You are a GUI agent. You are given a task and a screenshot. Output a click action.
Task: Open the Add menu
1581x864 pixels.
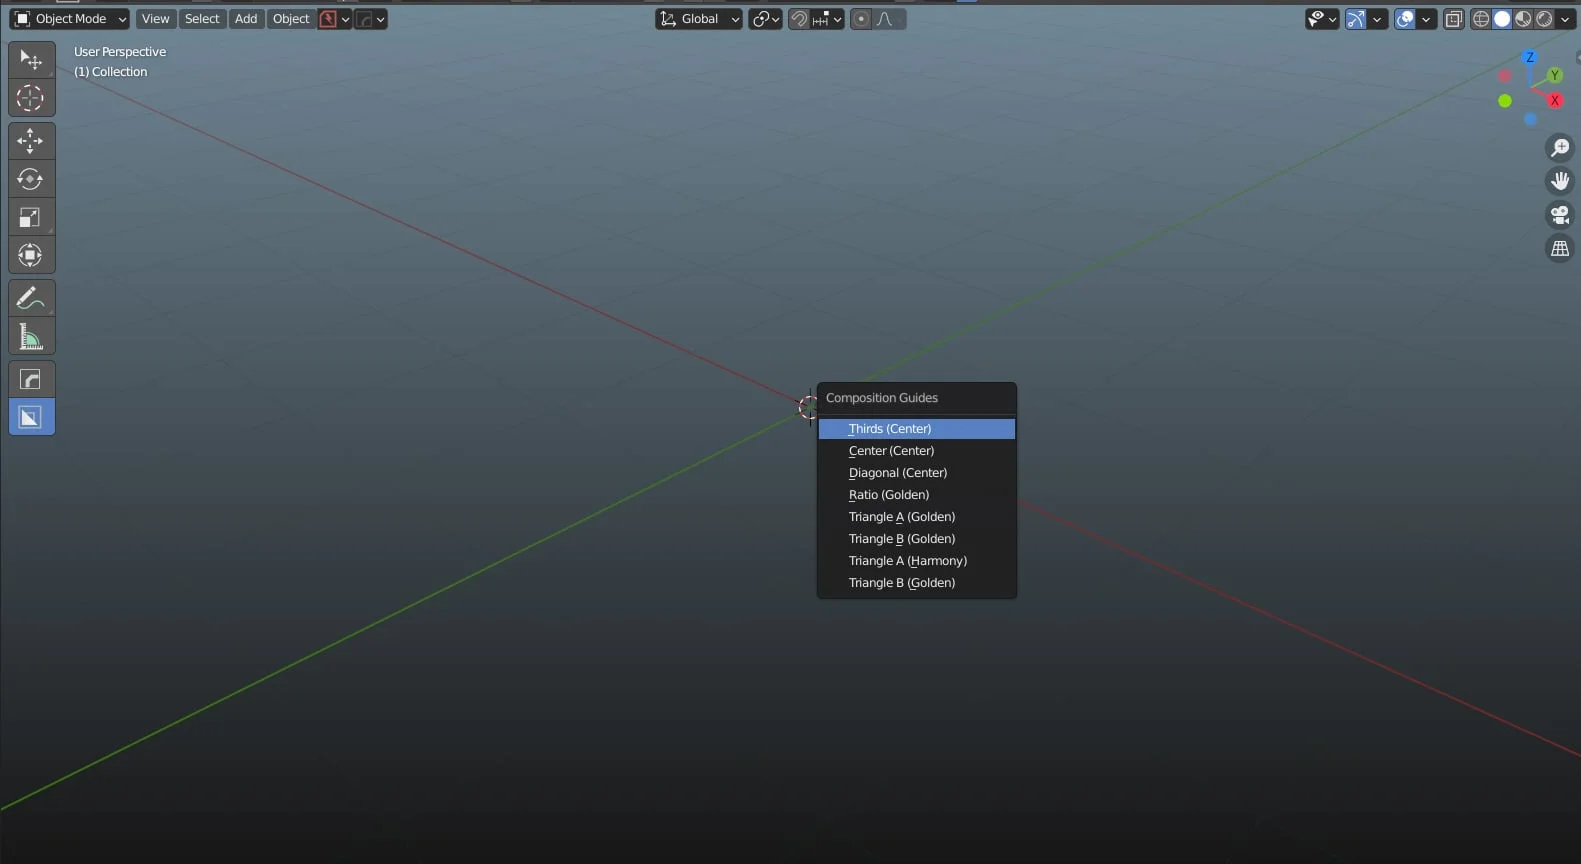point(246,19)
